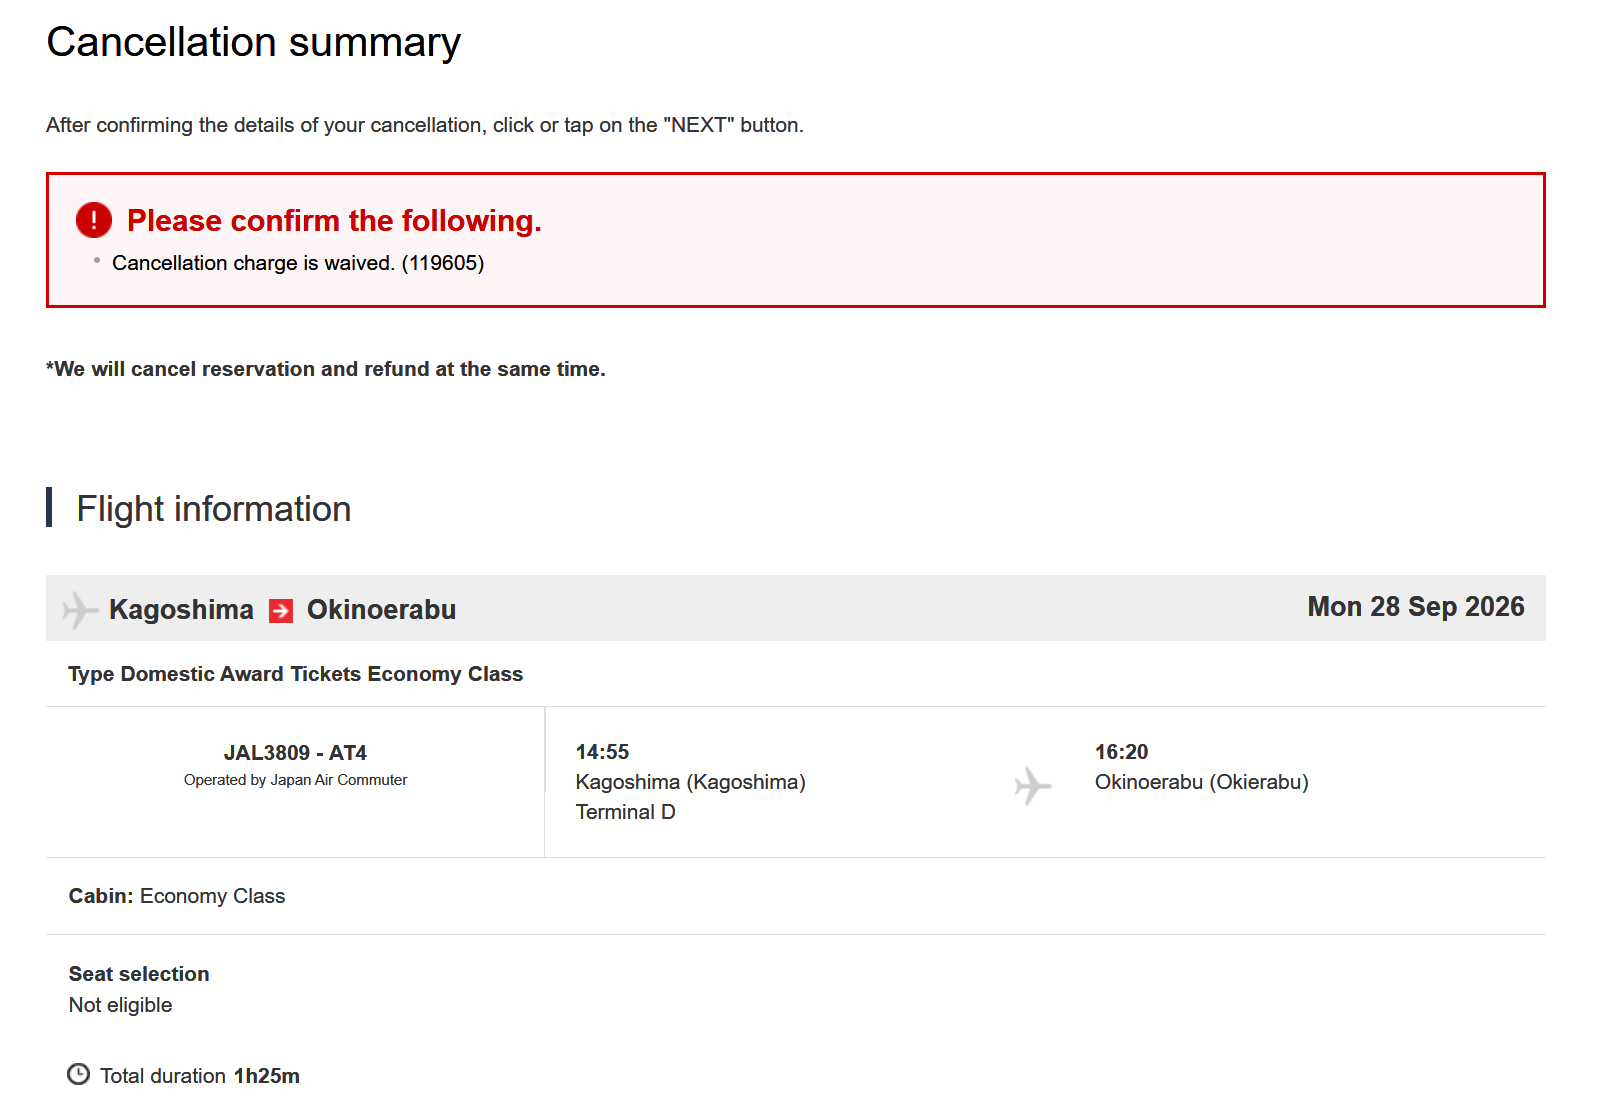Image resolution: width=1611 pixels, height=1101 pixels.
Task: Click the 'Please confirm the following' warning title
Action: (x=334, y=220)
